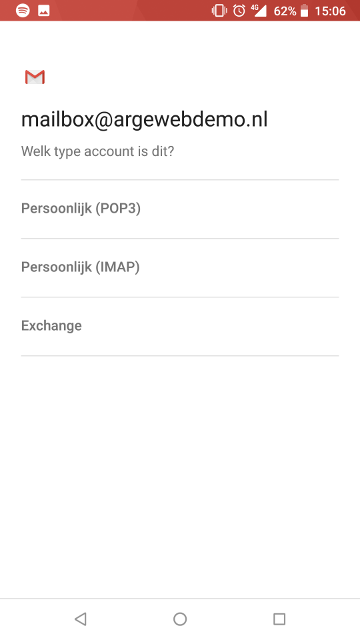Tap the empty white area below Exchange

click(180, 473)
